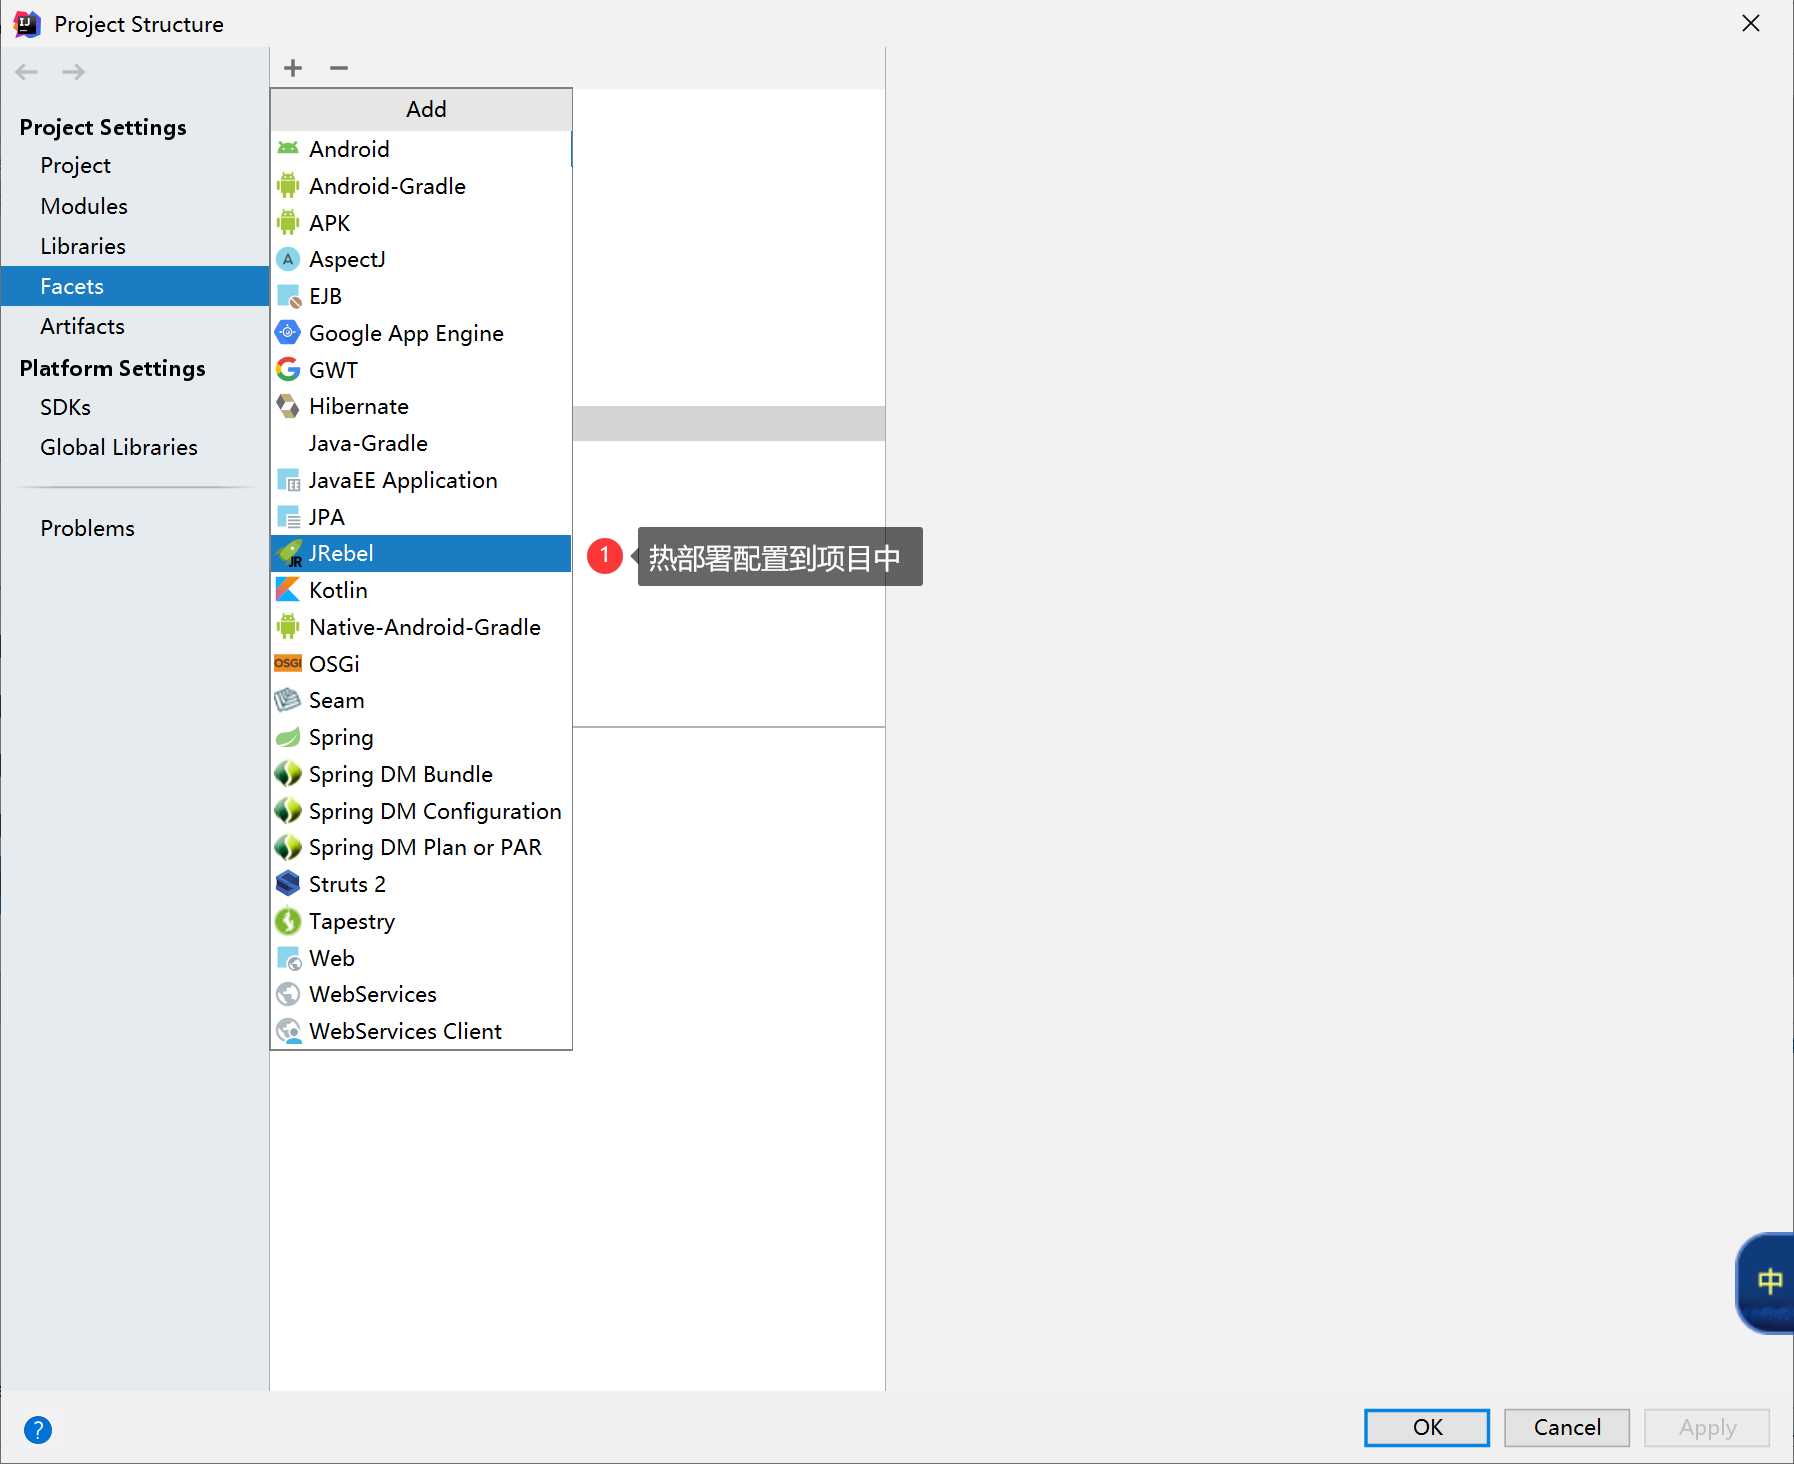Click the JPA icon

coord(288,517)
